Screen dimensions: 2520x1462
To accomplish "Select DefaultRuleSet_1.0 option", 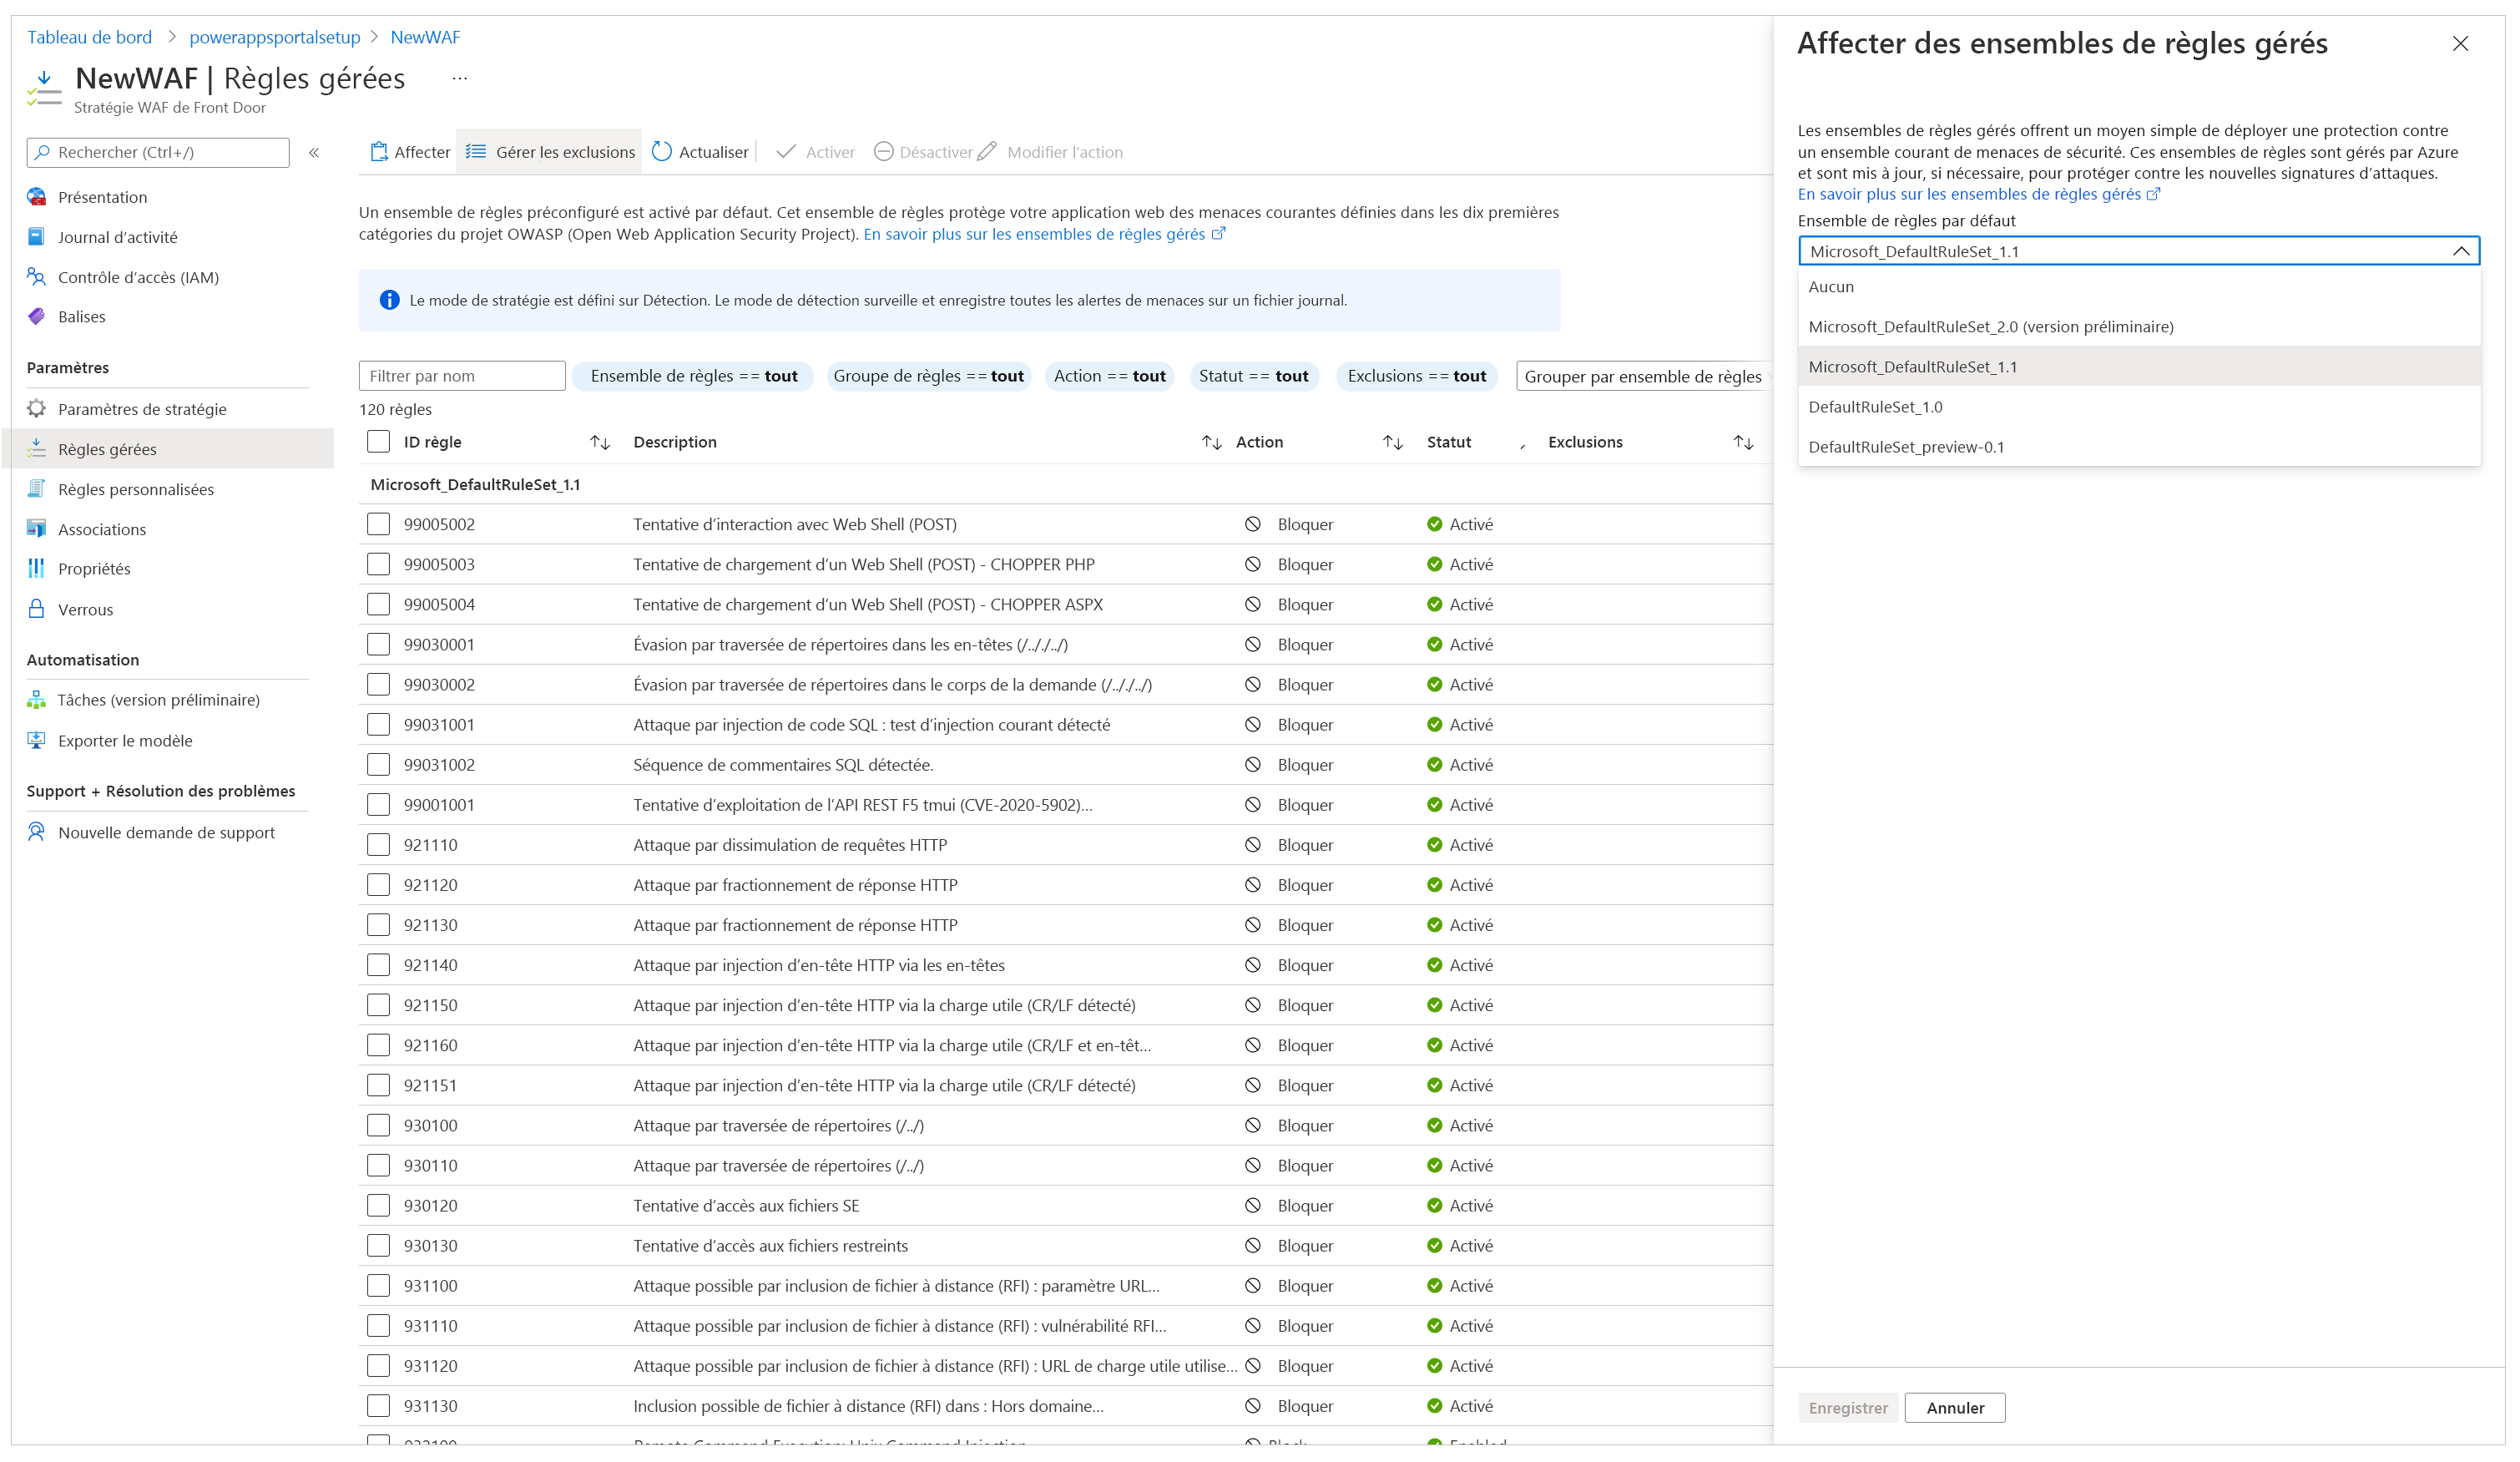I will (2139, 407).
